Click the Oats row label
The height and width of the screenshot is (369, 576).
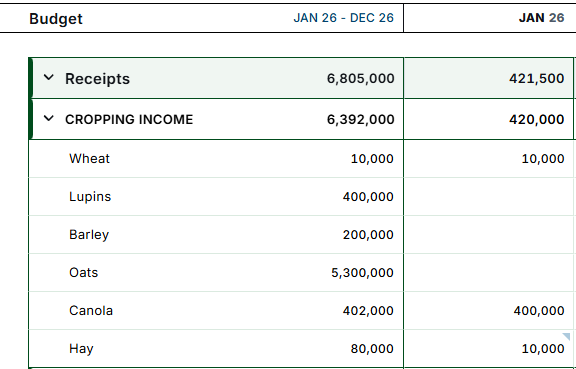(x=83, y=272)
